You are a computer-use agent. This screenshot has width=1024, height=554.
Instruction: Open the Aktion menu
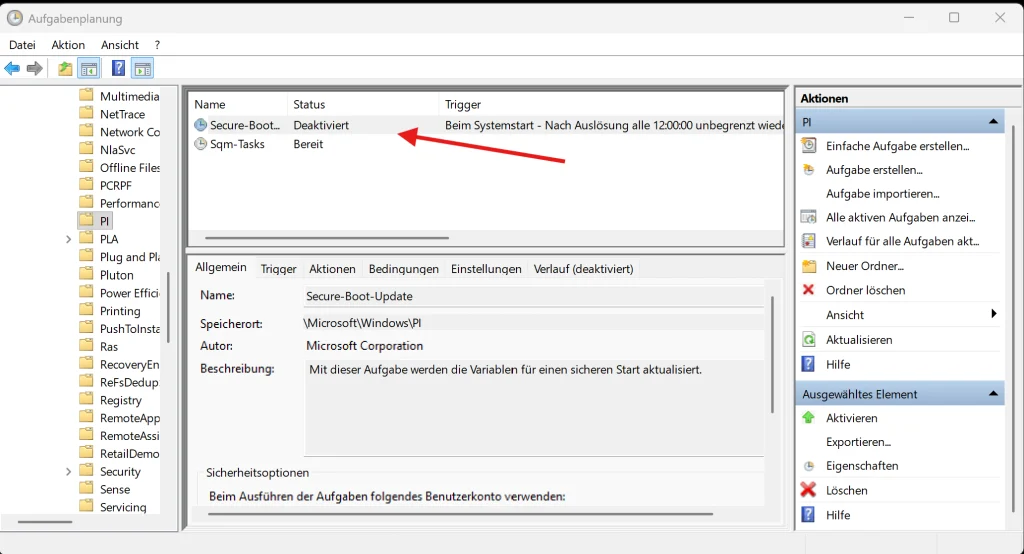(x=68, y=44)
